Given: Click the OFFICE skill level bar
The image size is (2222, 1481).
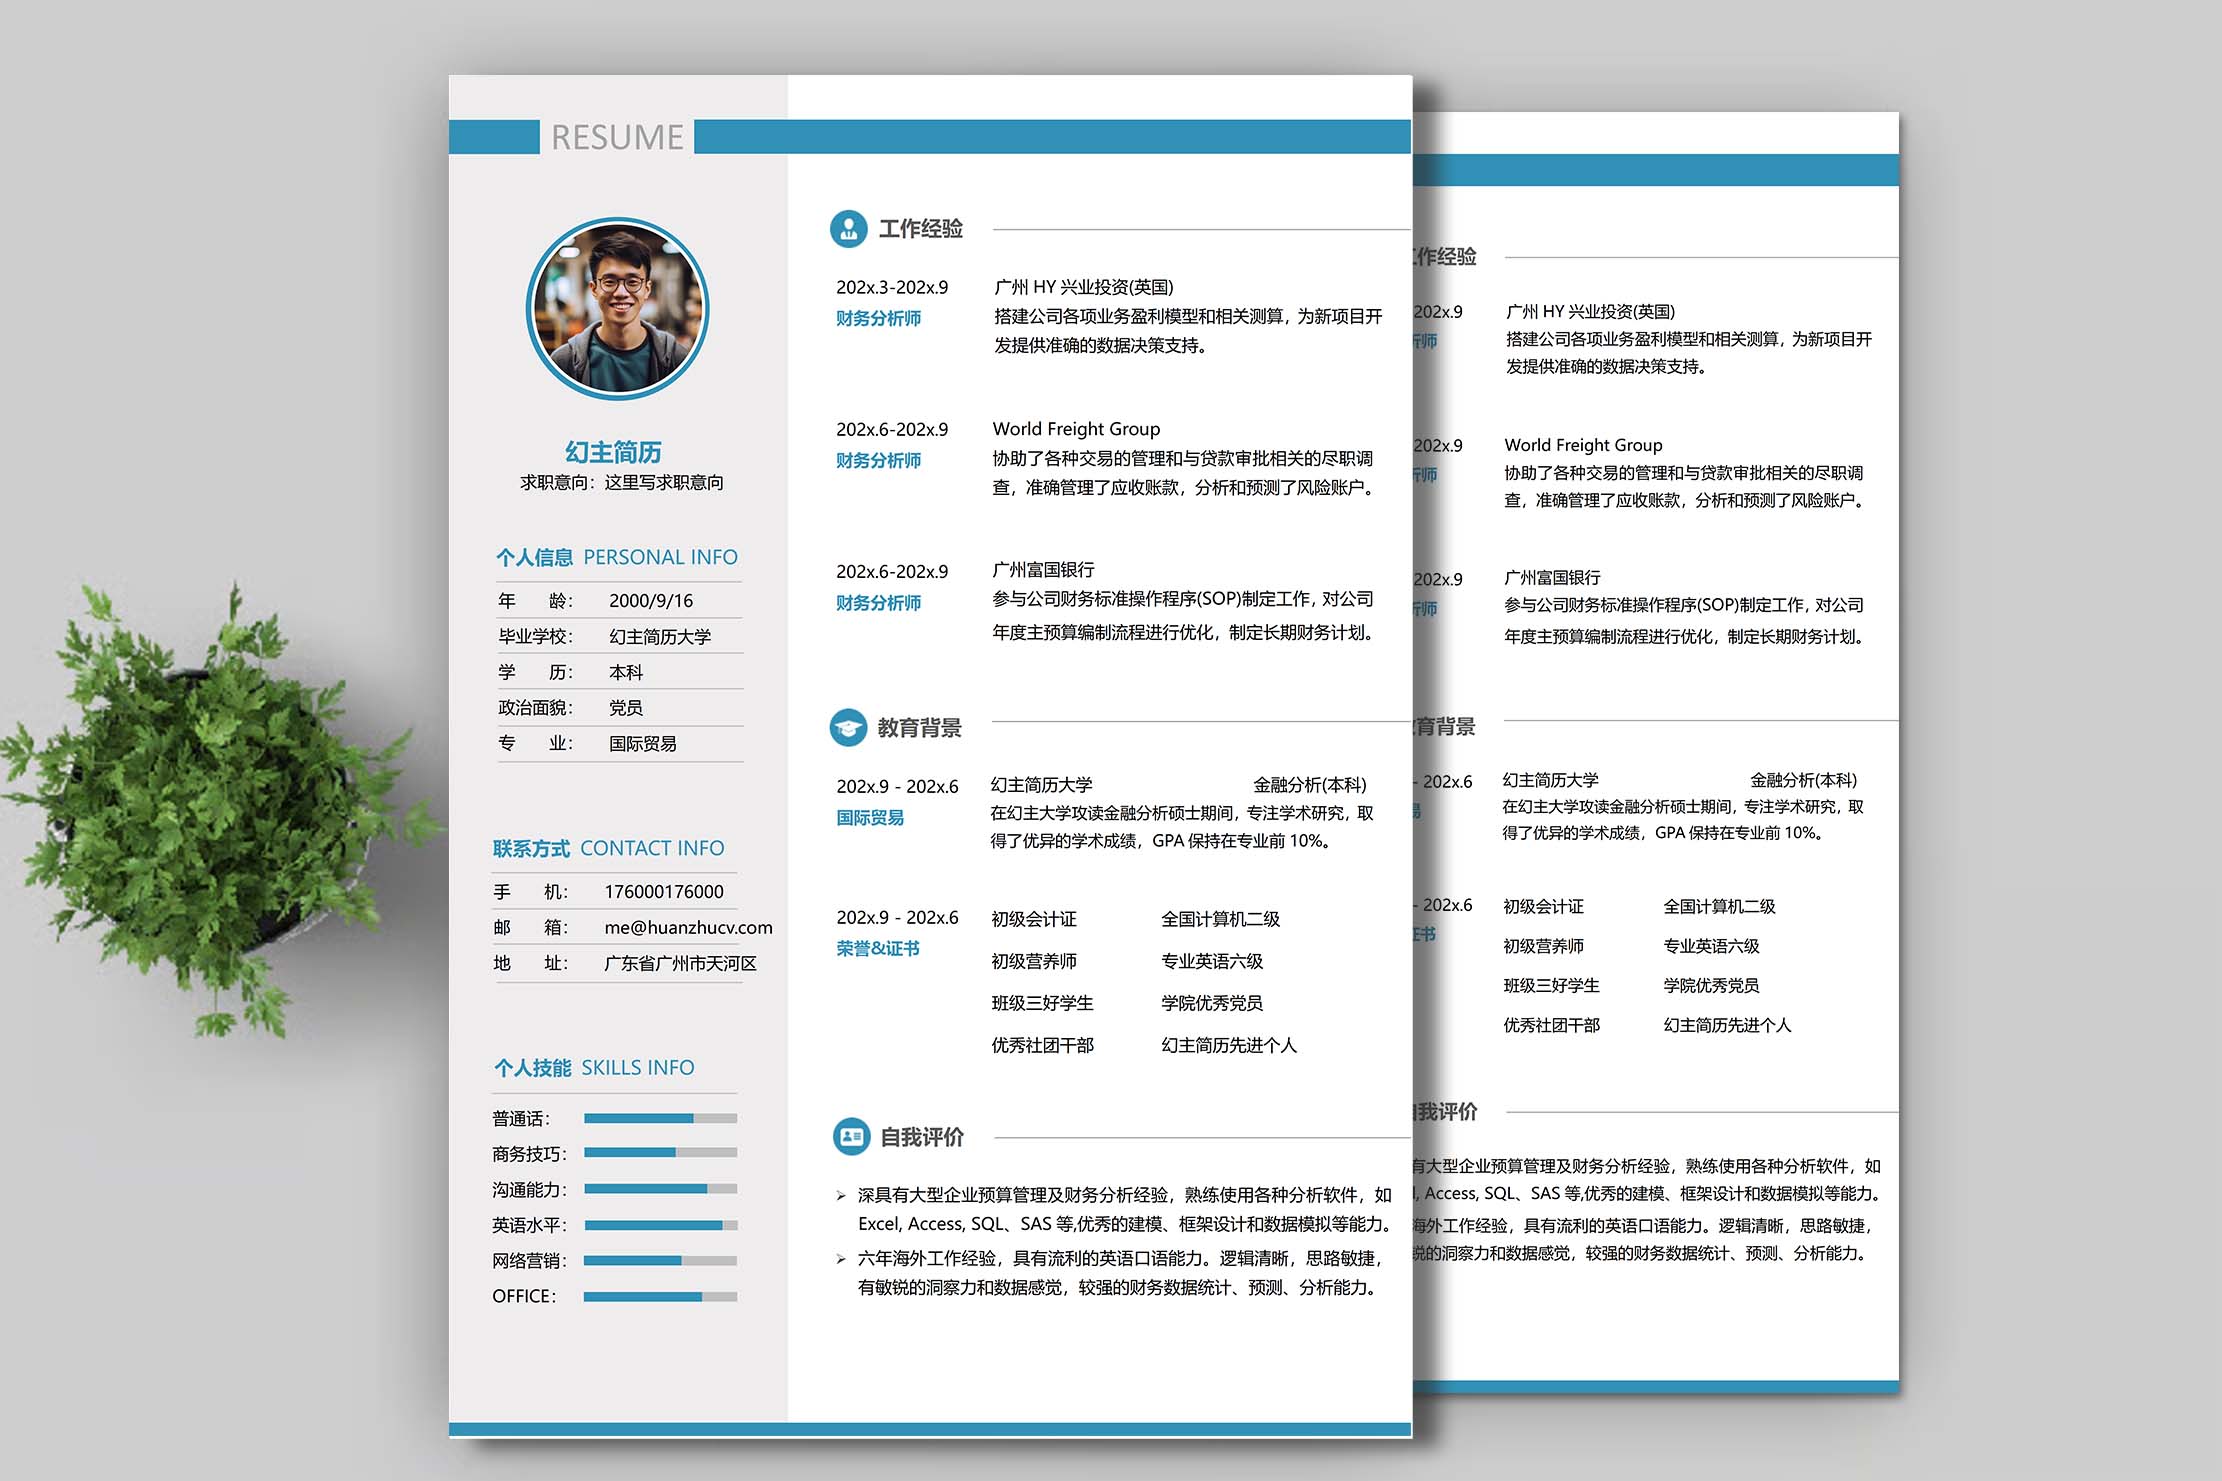Looking at the screenshot, I should 660,1296.
